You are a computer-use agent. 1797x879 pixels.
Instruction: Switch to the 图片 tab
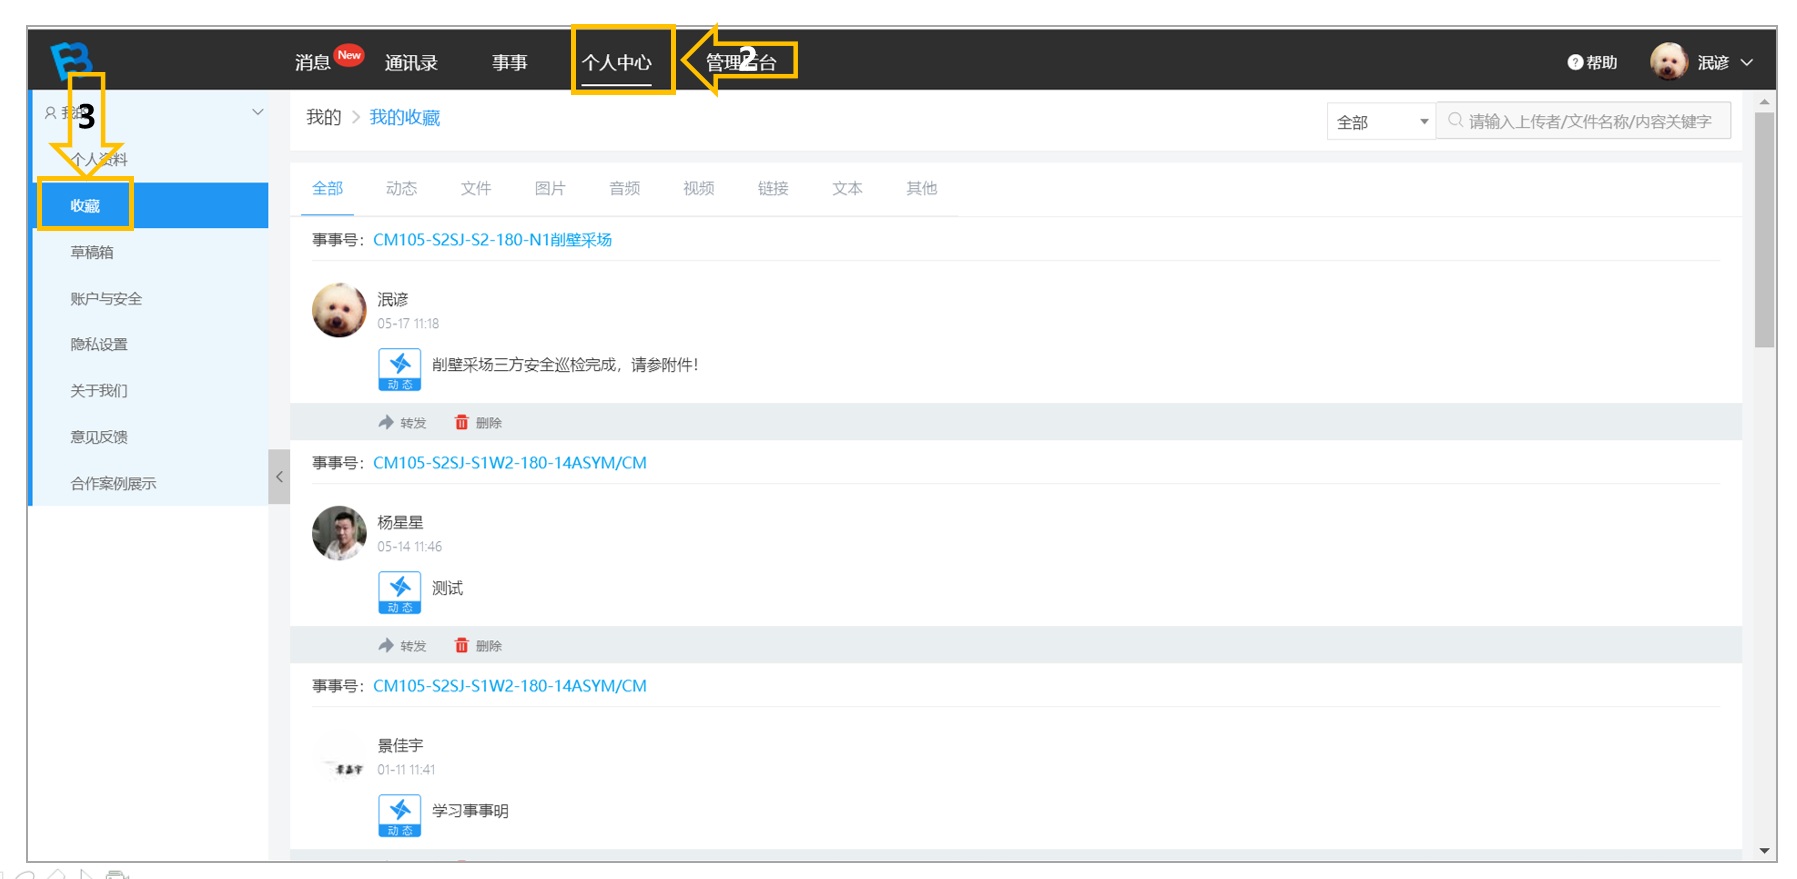point(550,188)
